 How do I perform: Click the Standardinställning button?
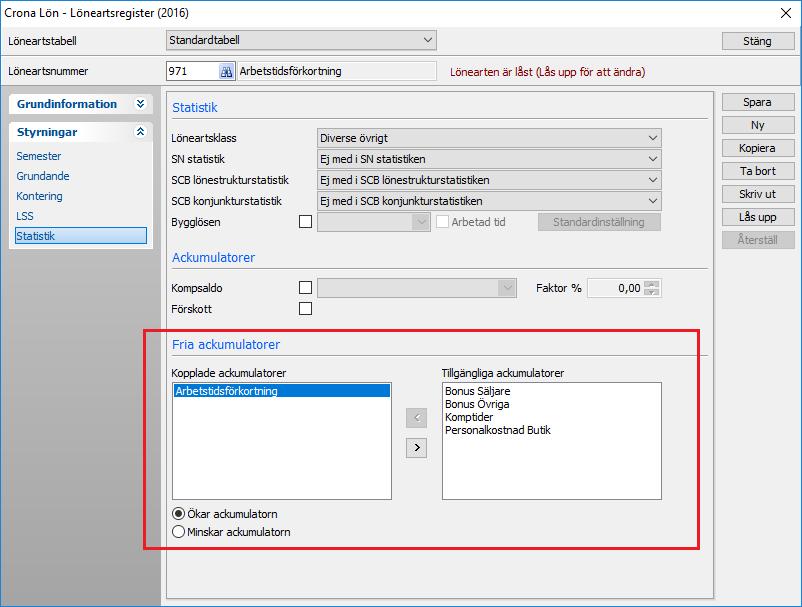(599, 222)
